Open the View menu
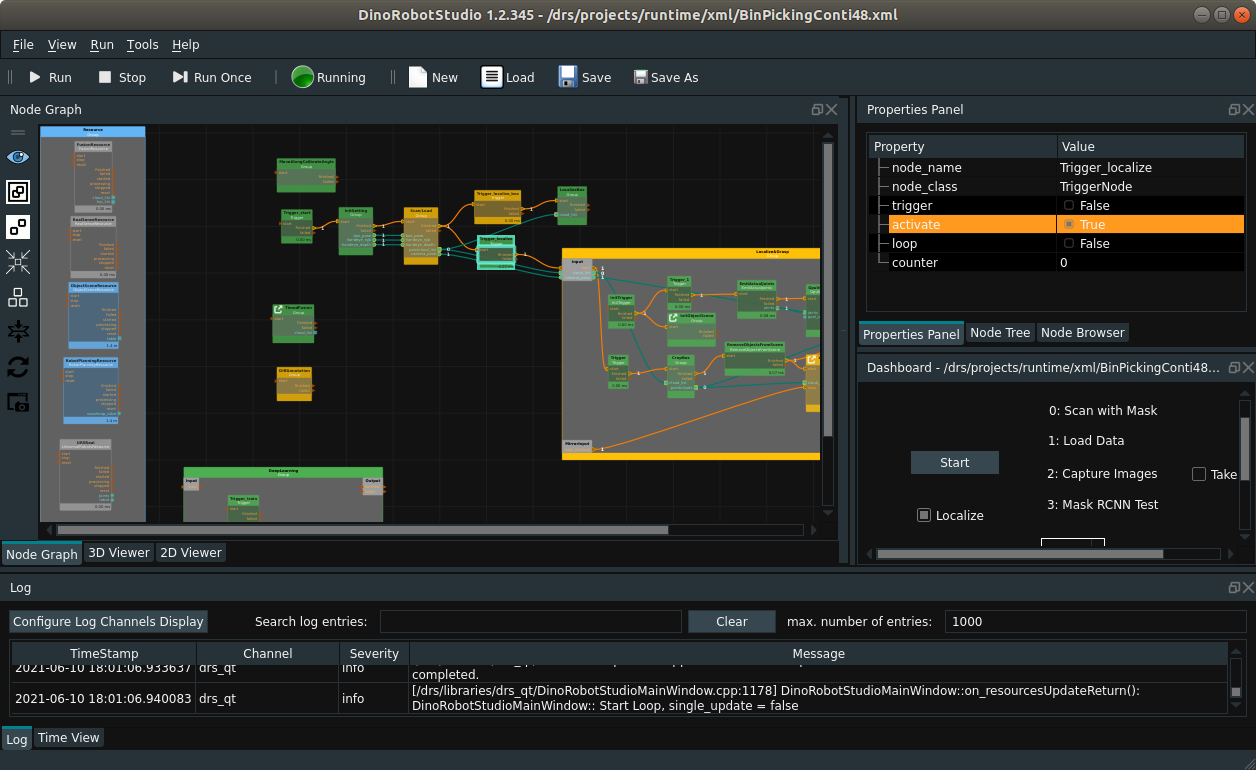Viewport: 1256px width, 770px height. [x=62, y=45]
